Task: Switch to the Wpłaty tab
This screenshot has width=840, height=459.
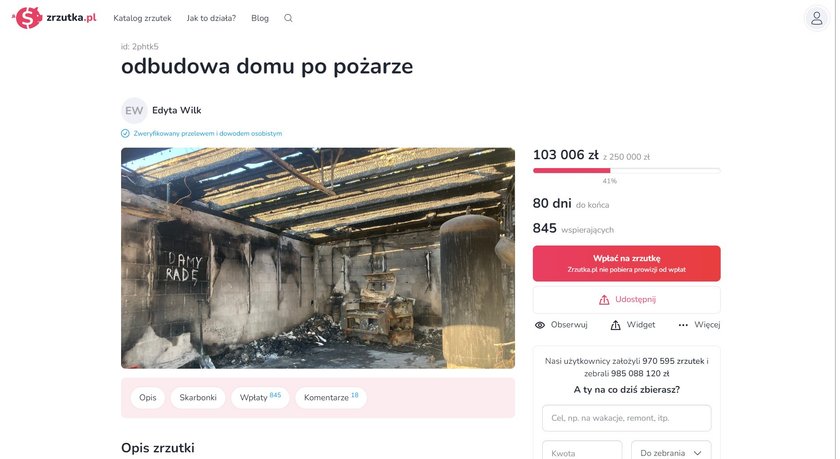Action: pyautogui.click(x=260, y=397)
